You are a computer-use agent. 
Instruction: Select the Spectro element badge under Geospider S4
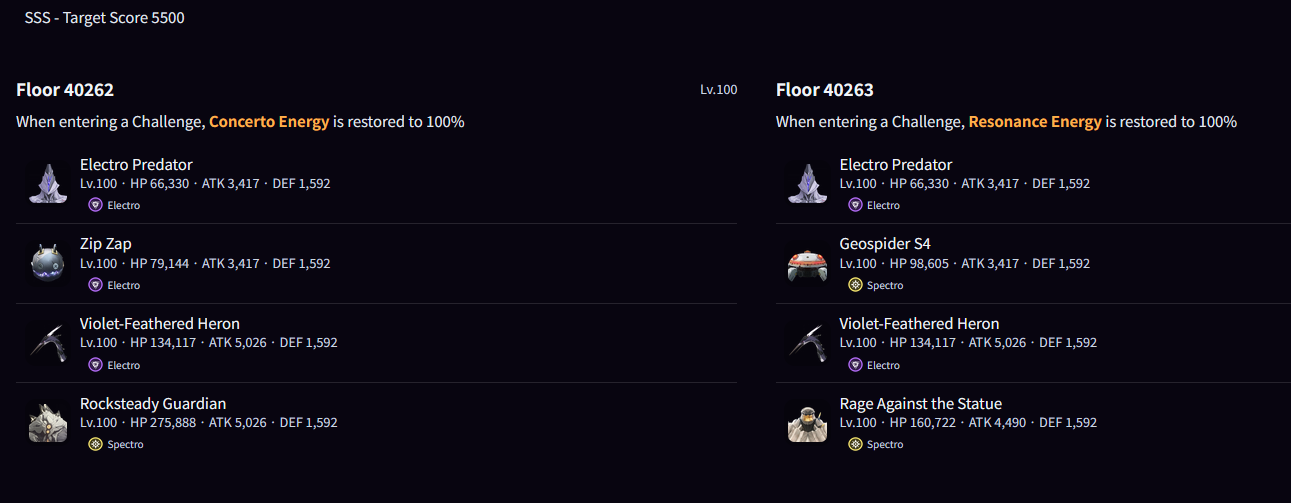click(876, 285)
